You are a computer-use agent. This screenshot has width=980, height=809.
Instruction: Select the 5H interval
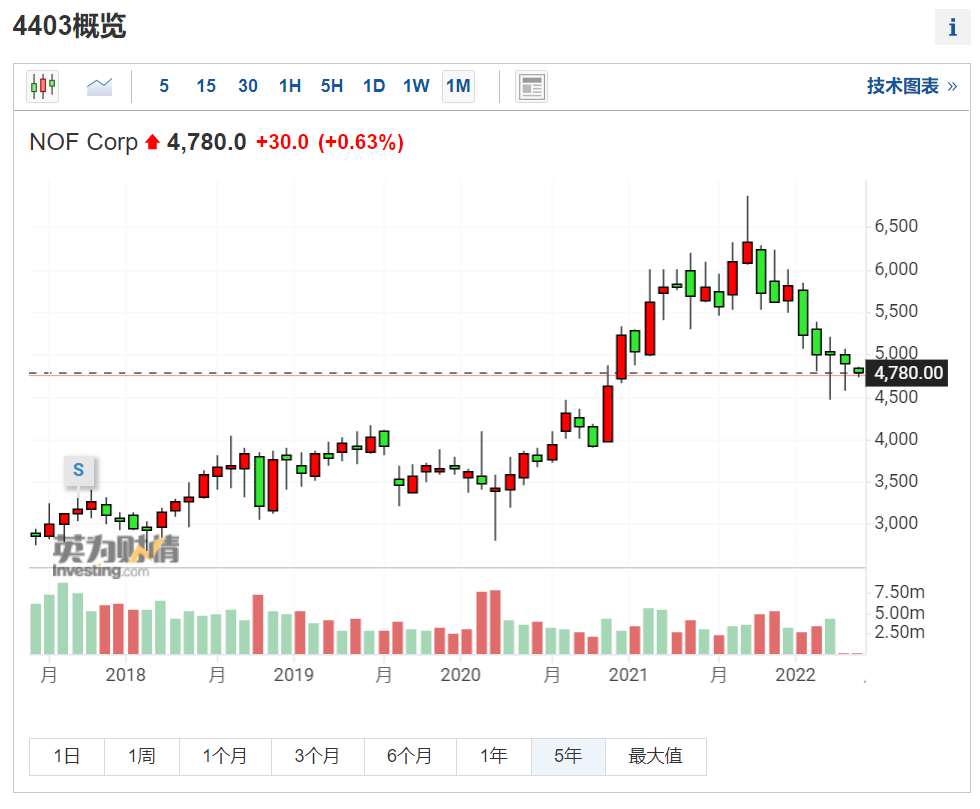[332, 86]
